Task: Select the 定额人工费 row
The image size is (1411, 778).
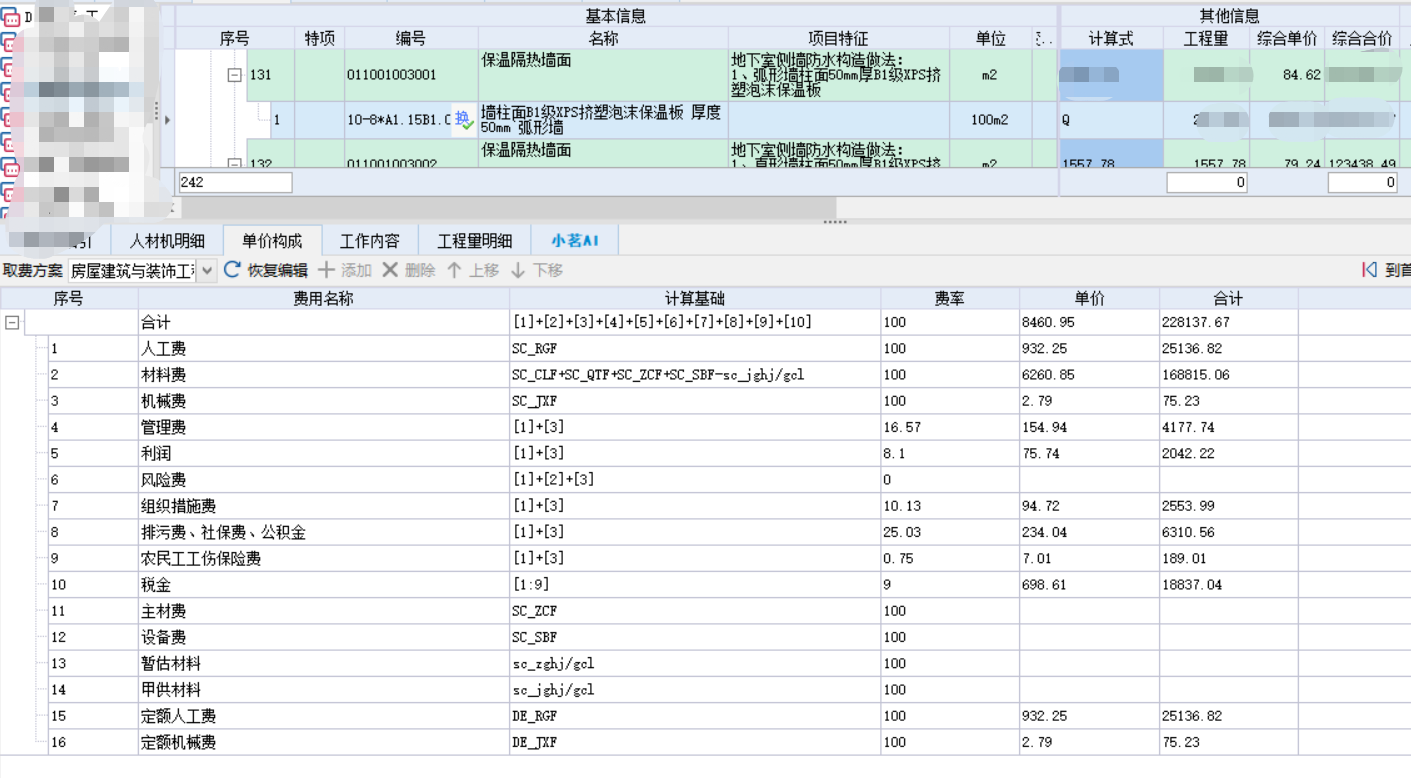Action: [x=705, y=716]
